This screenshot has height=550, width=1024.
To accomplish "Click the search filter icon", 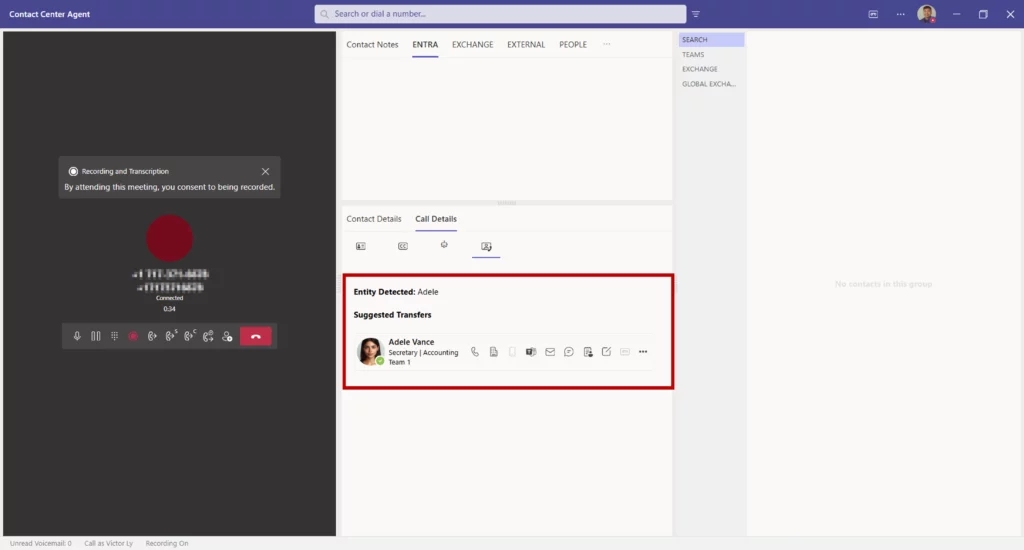I will [696, 14].
